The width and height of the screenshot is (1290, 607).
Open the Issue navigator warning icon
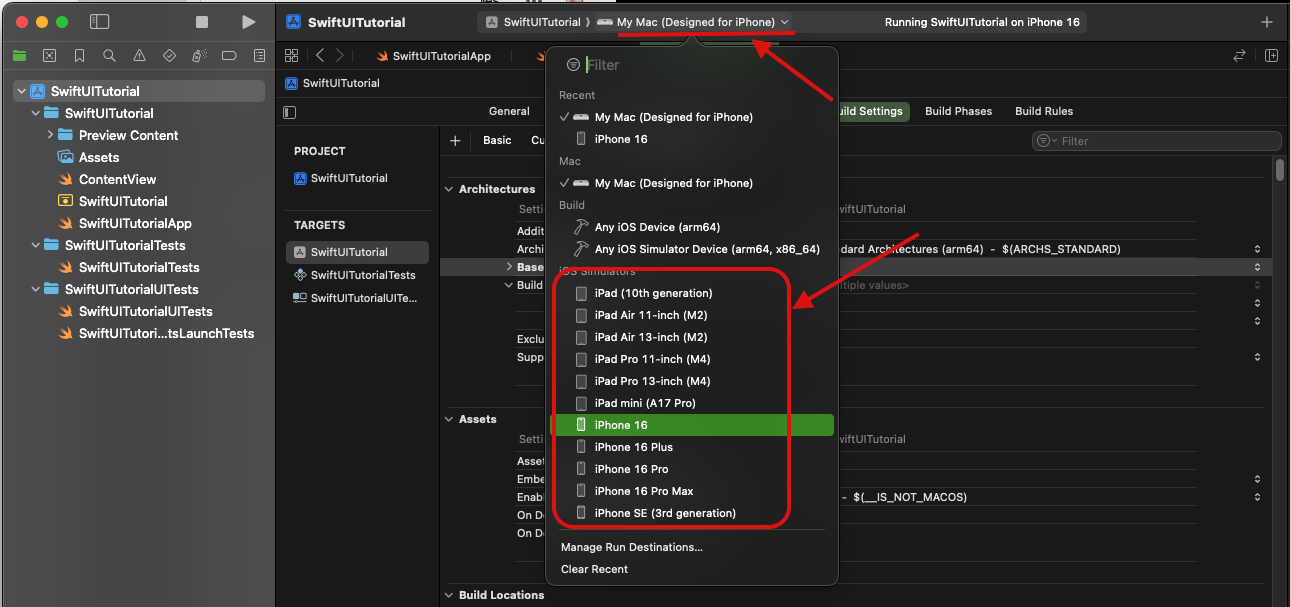tap(139, 56)
